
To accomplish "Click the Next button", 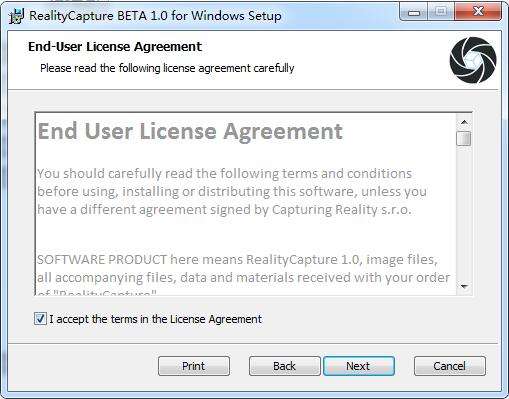I will click(x=359, y=366).
